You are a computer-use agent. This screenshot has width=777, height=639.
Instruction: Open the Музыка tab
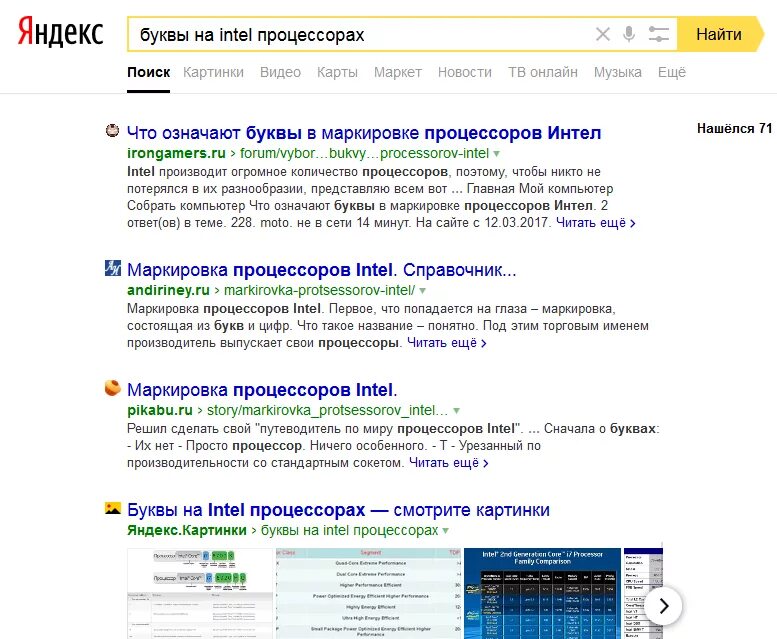[x=618, y=72]
